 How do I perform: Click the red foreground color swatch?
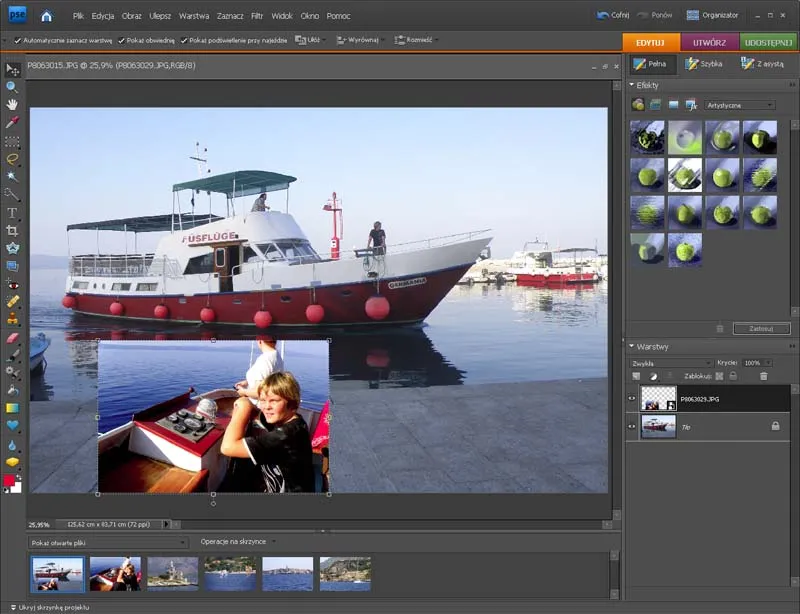click(9, 480)
